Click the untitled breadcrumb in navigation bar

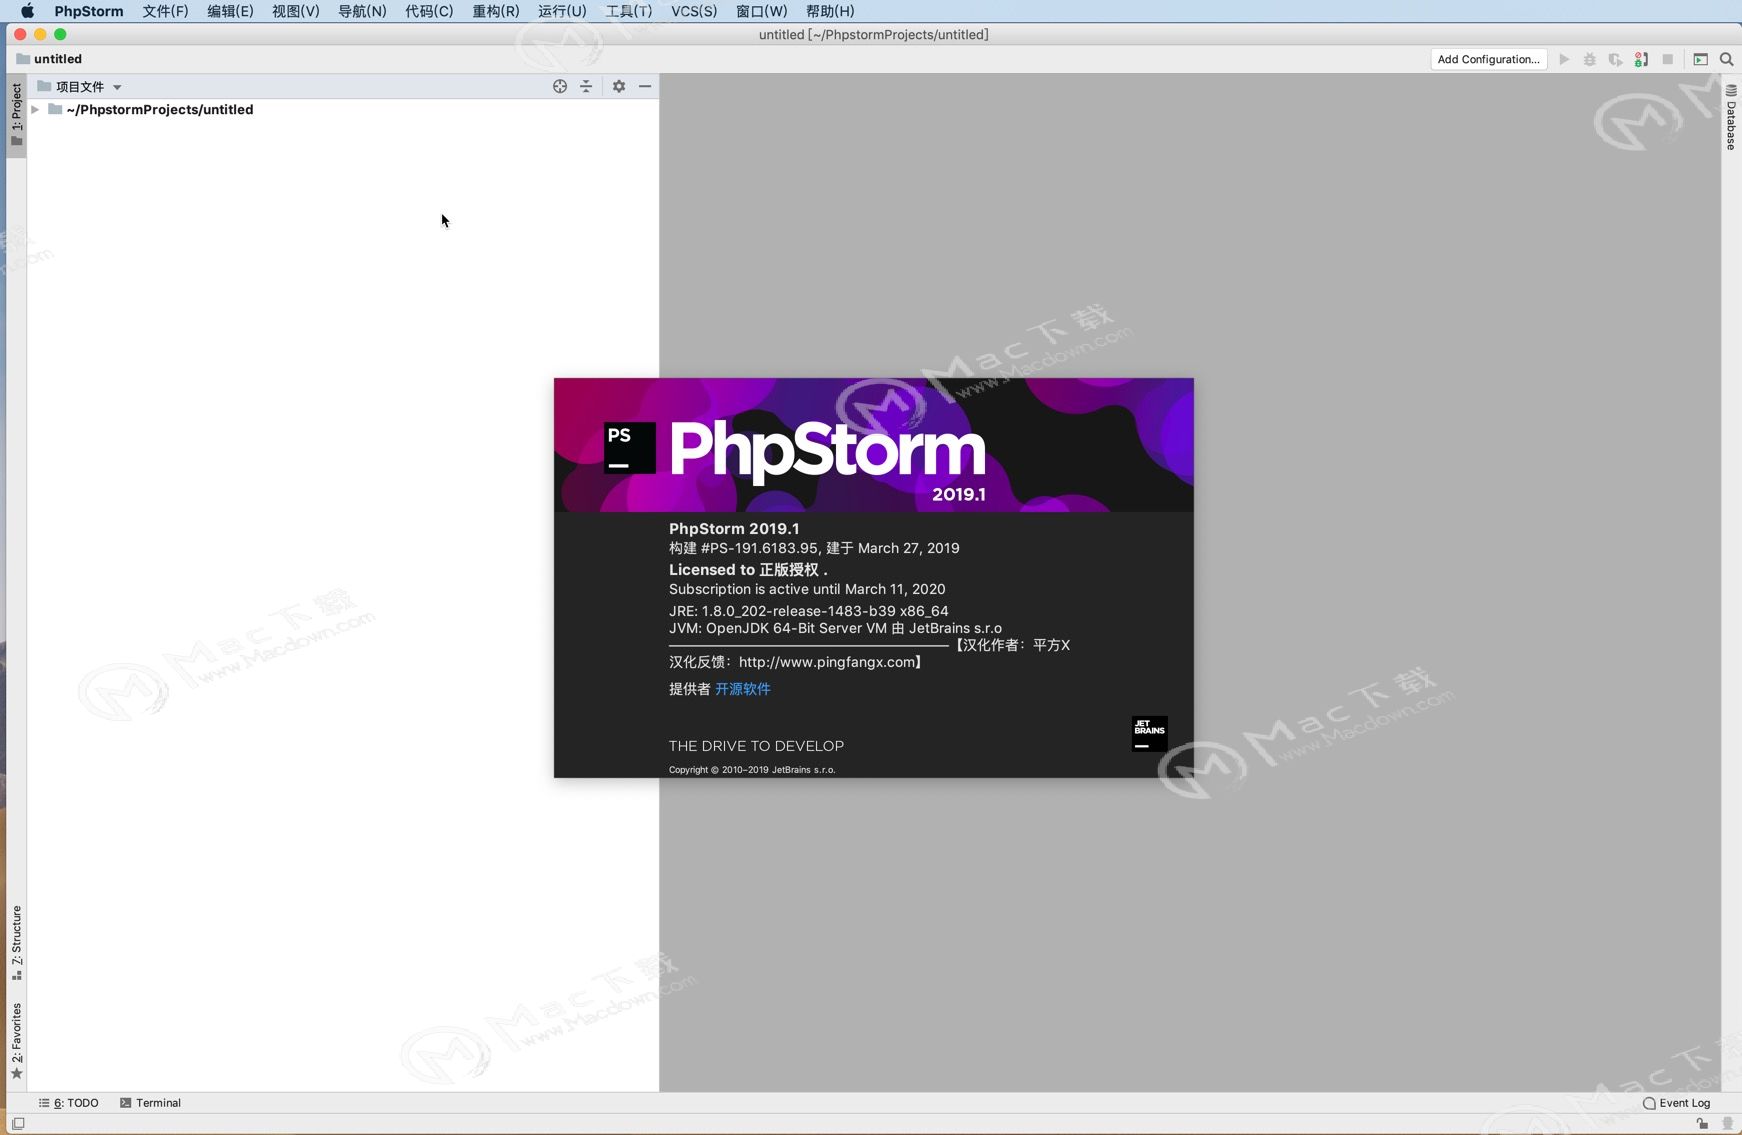tap(49, 59)
